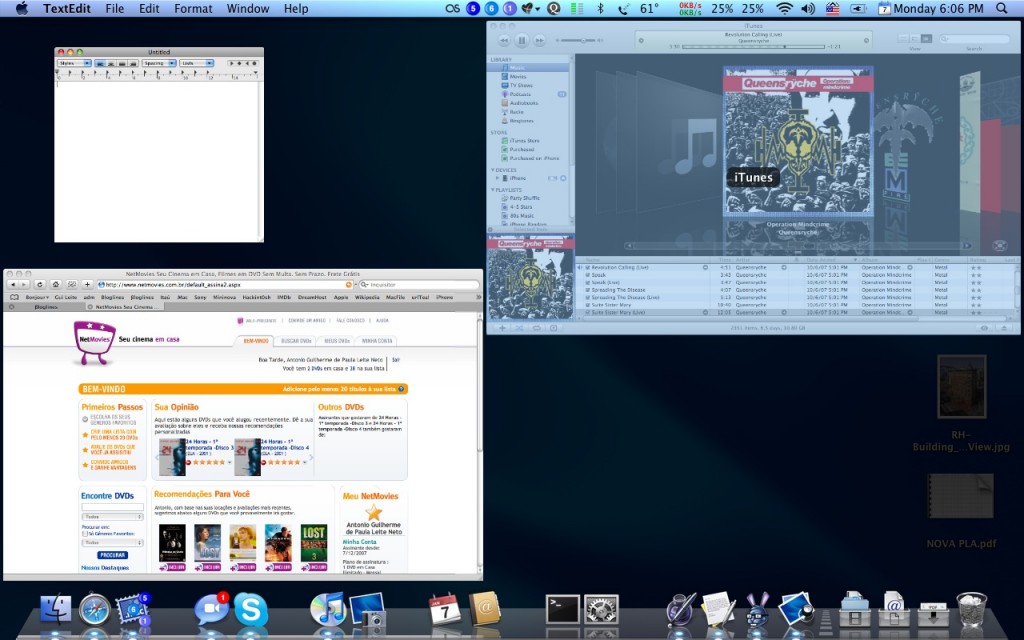Image resolution: width=1024 pixels, height=640 pixels.
Task: Expand the iPhone device in iTunes sidebar
Action: [498, 178]
